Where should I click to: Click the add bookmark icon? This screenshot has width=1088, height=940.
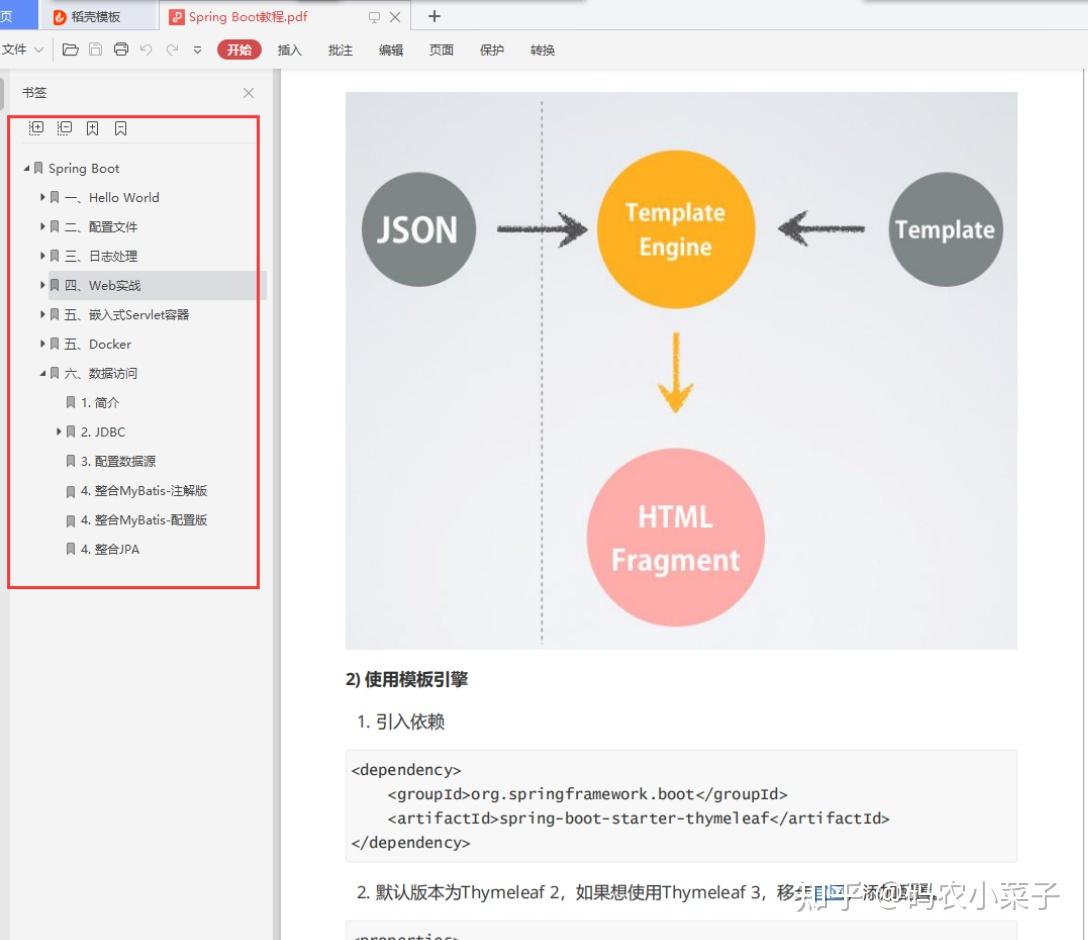pyautogui.click(x=92, y=128)
